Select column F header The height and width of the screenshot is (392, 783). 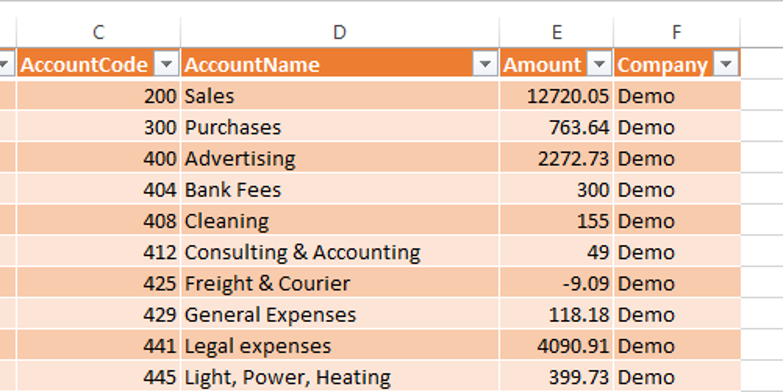pos(677,32)
